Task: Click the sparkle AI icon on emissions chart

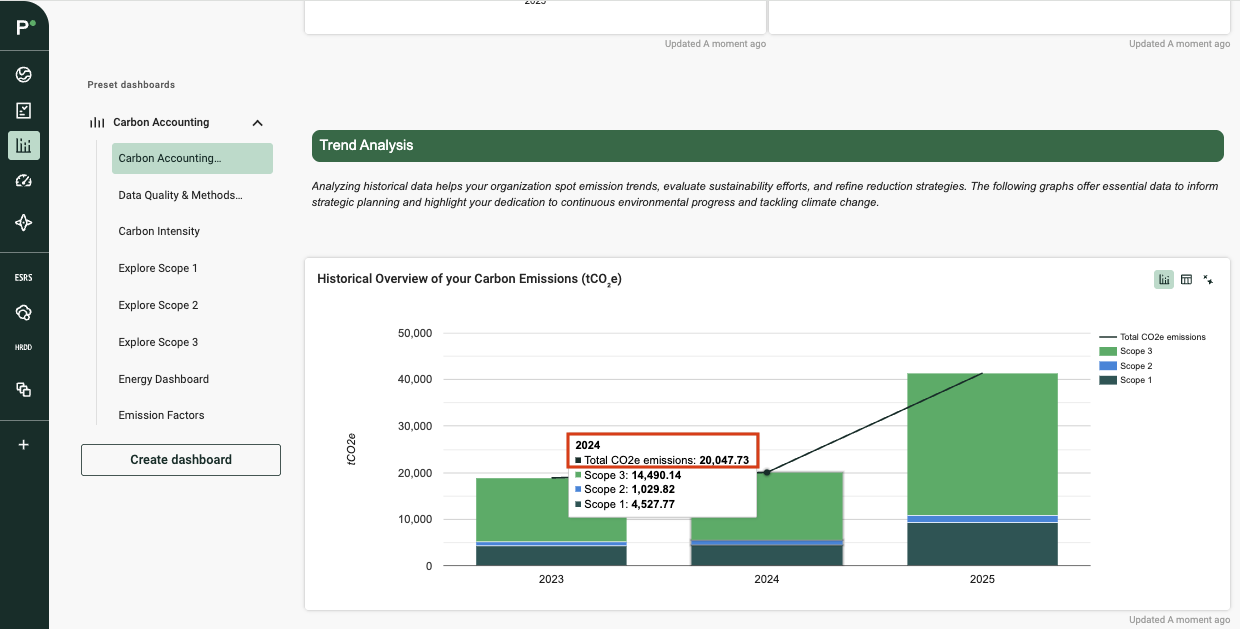Action: [1208, 280]
